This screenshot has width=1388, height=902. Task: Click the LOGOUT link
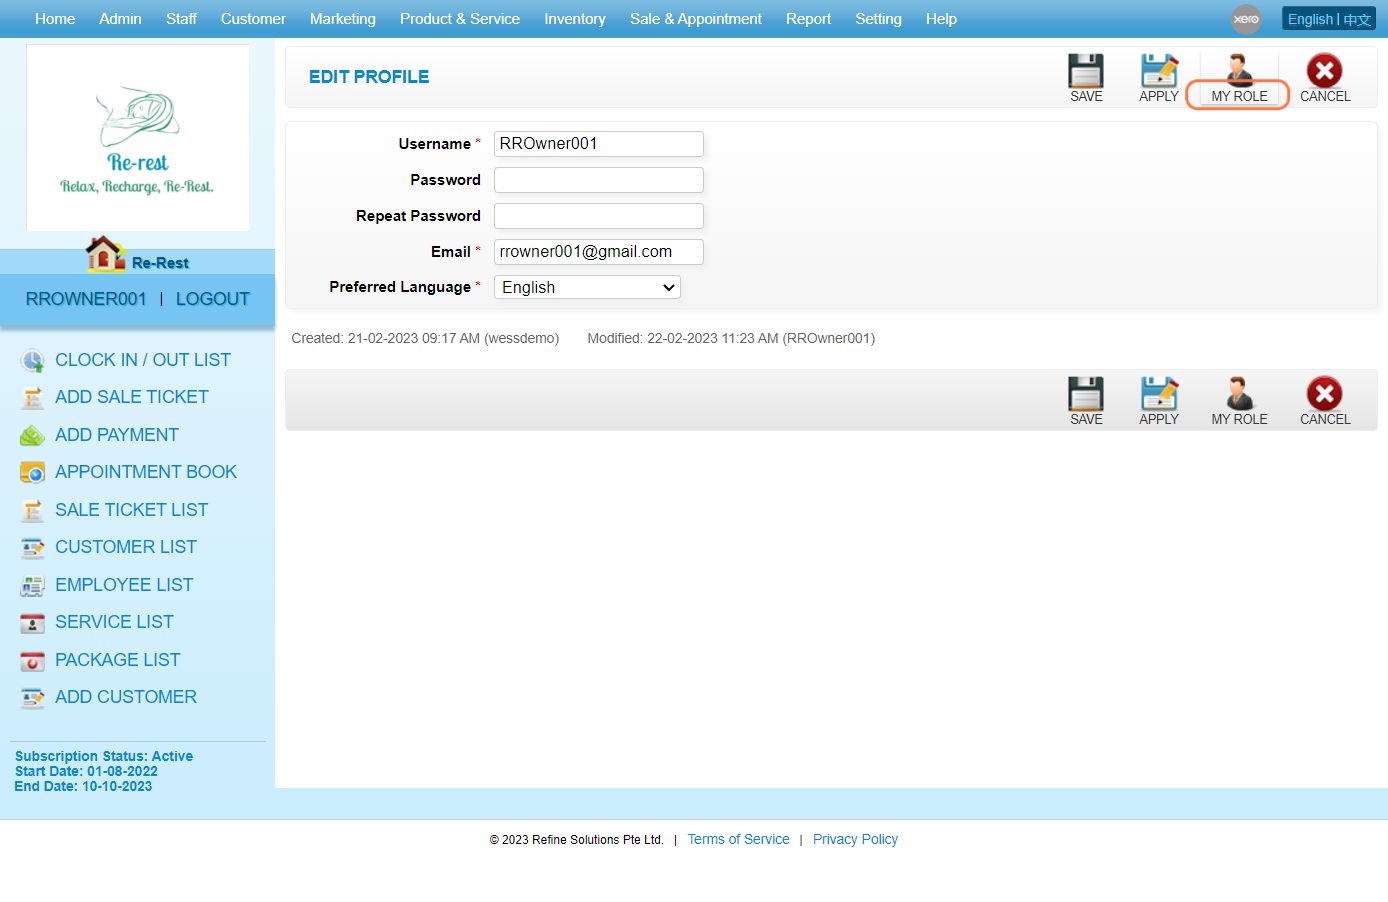[213, 299]
